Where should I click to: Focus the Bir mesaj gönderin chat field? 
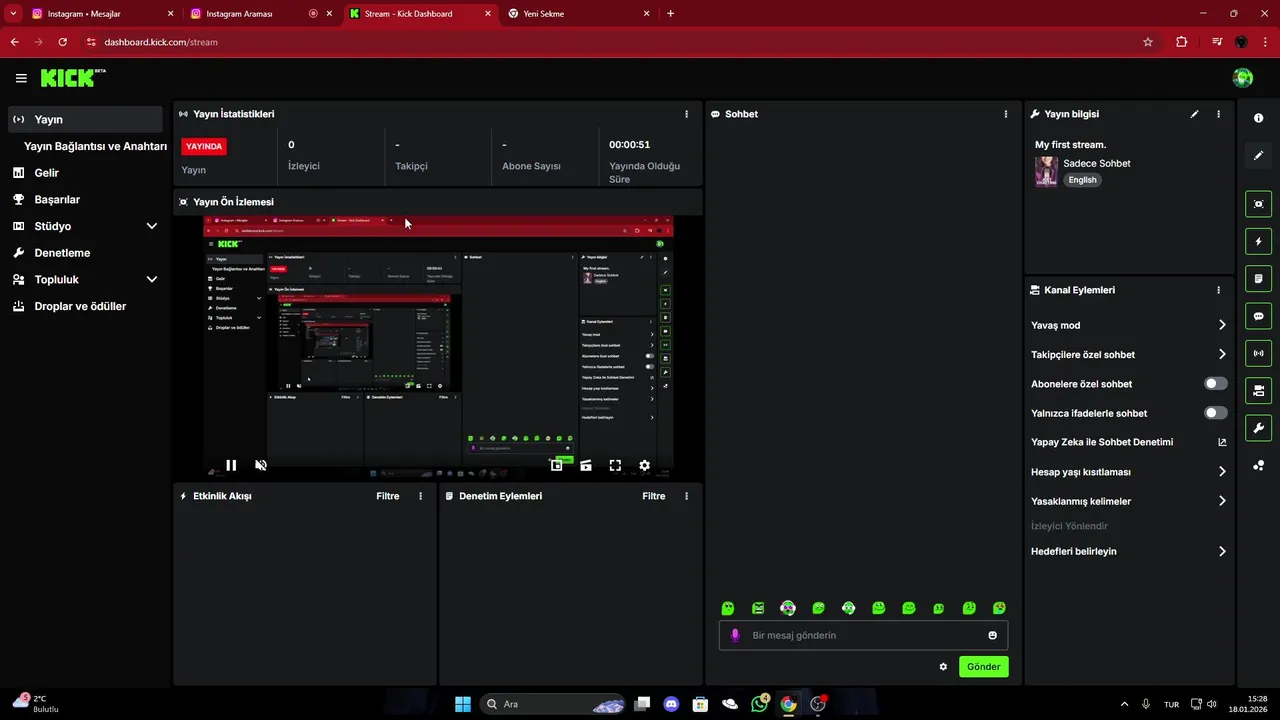(864, 635)
